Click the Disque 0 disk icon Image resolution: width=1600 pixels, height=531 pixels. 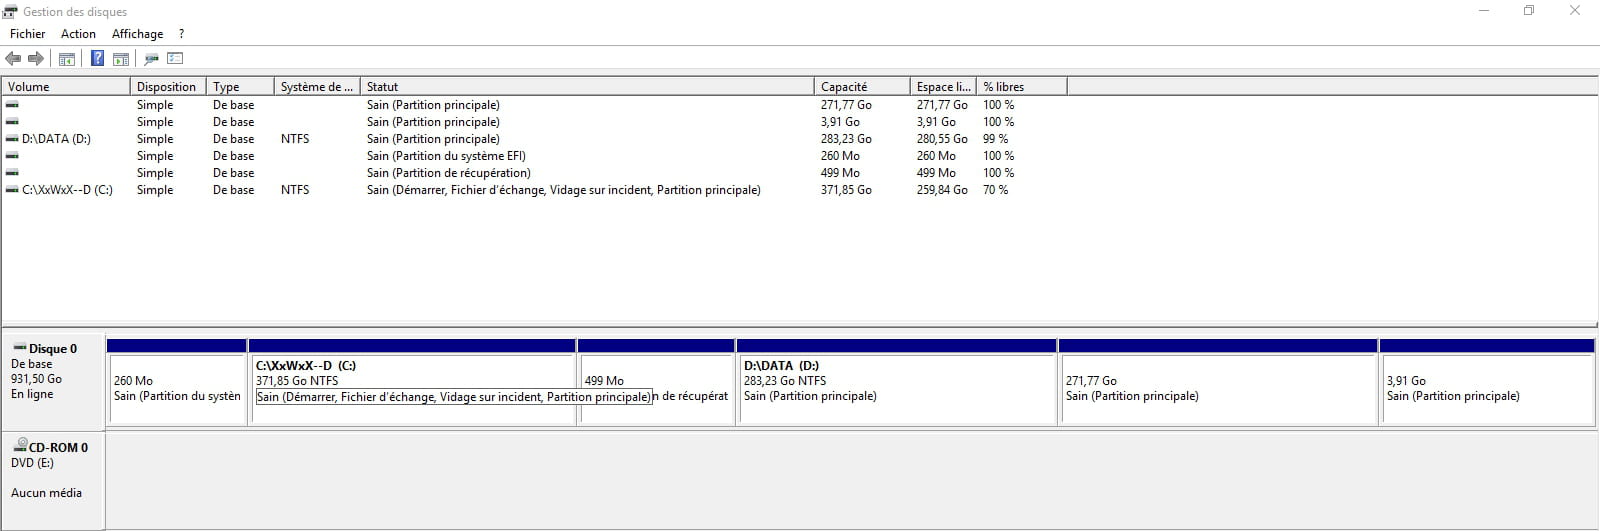(19, 348)
